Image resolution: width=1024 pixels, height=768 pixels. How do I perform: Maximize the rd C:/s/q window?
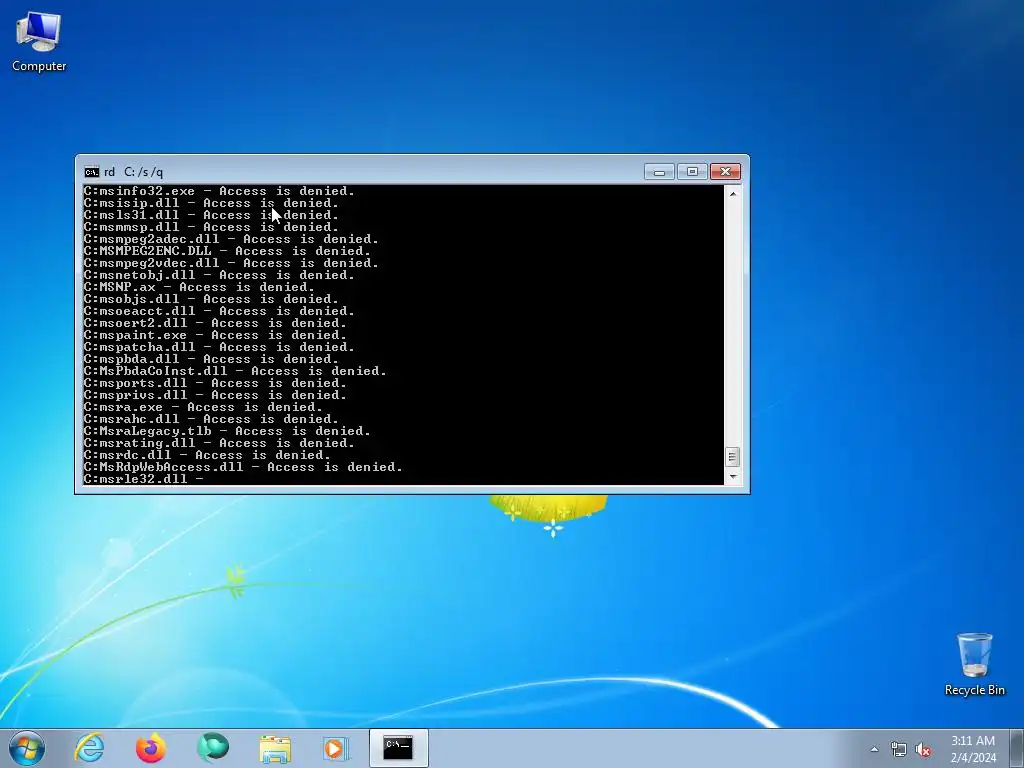pyautogui.click(x=692, y=172)
